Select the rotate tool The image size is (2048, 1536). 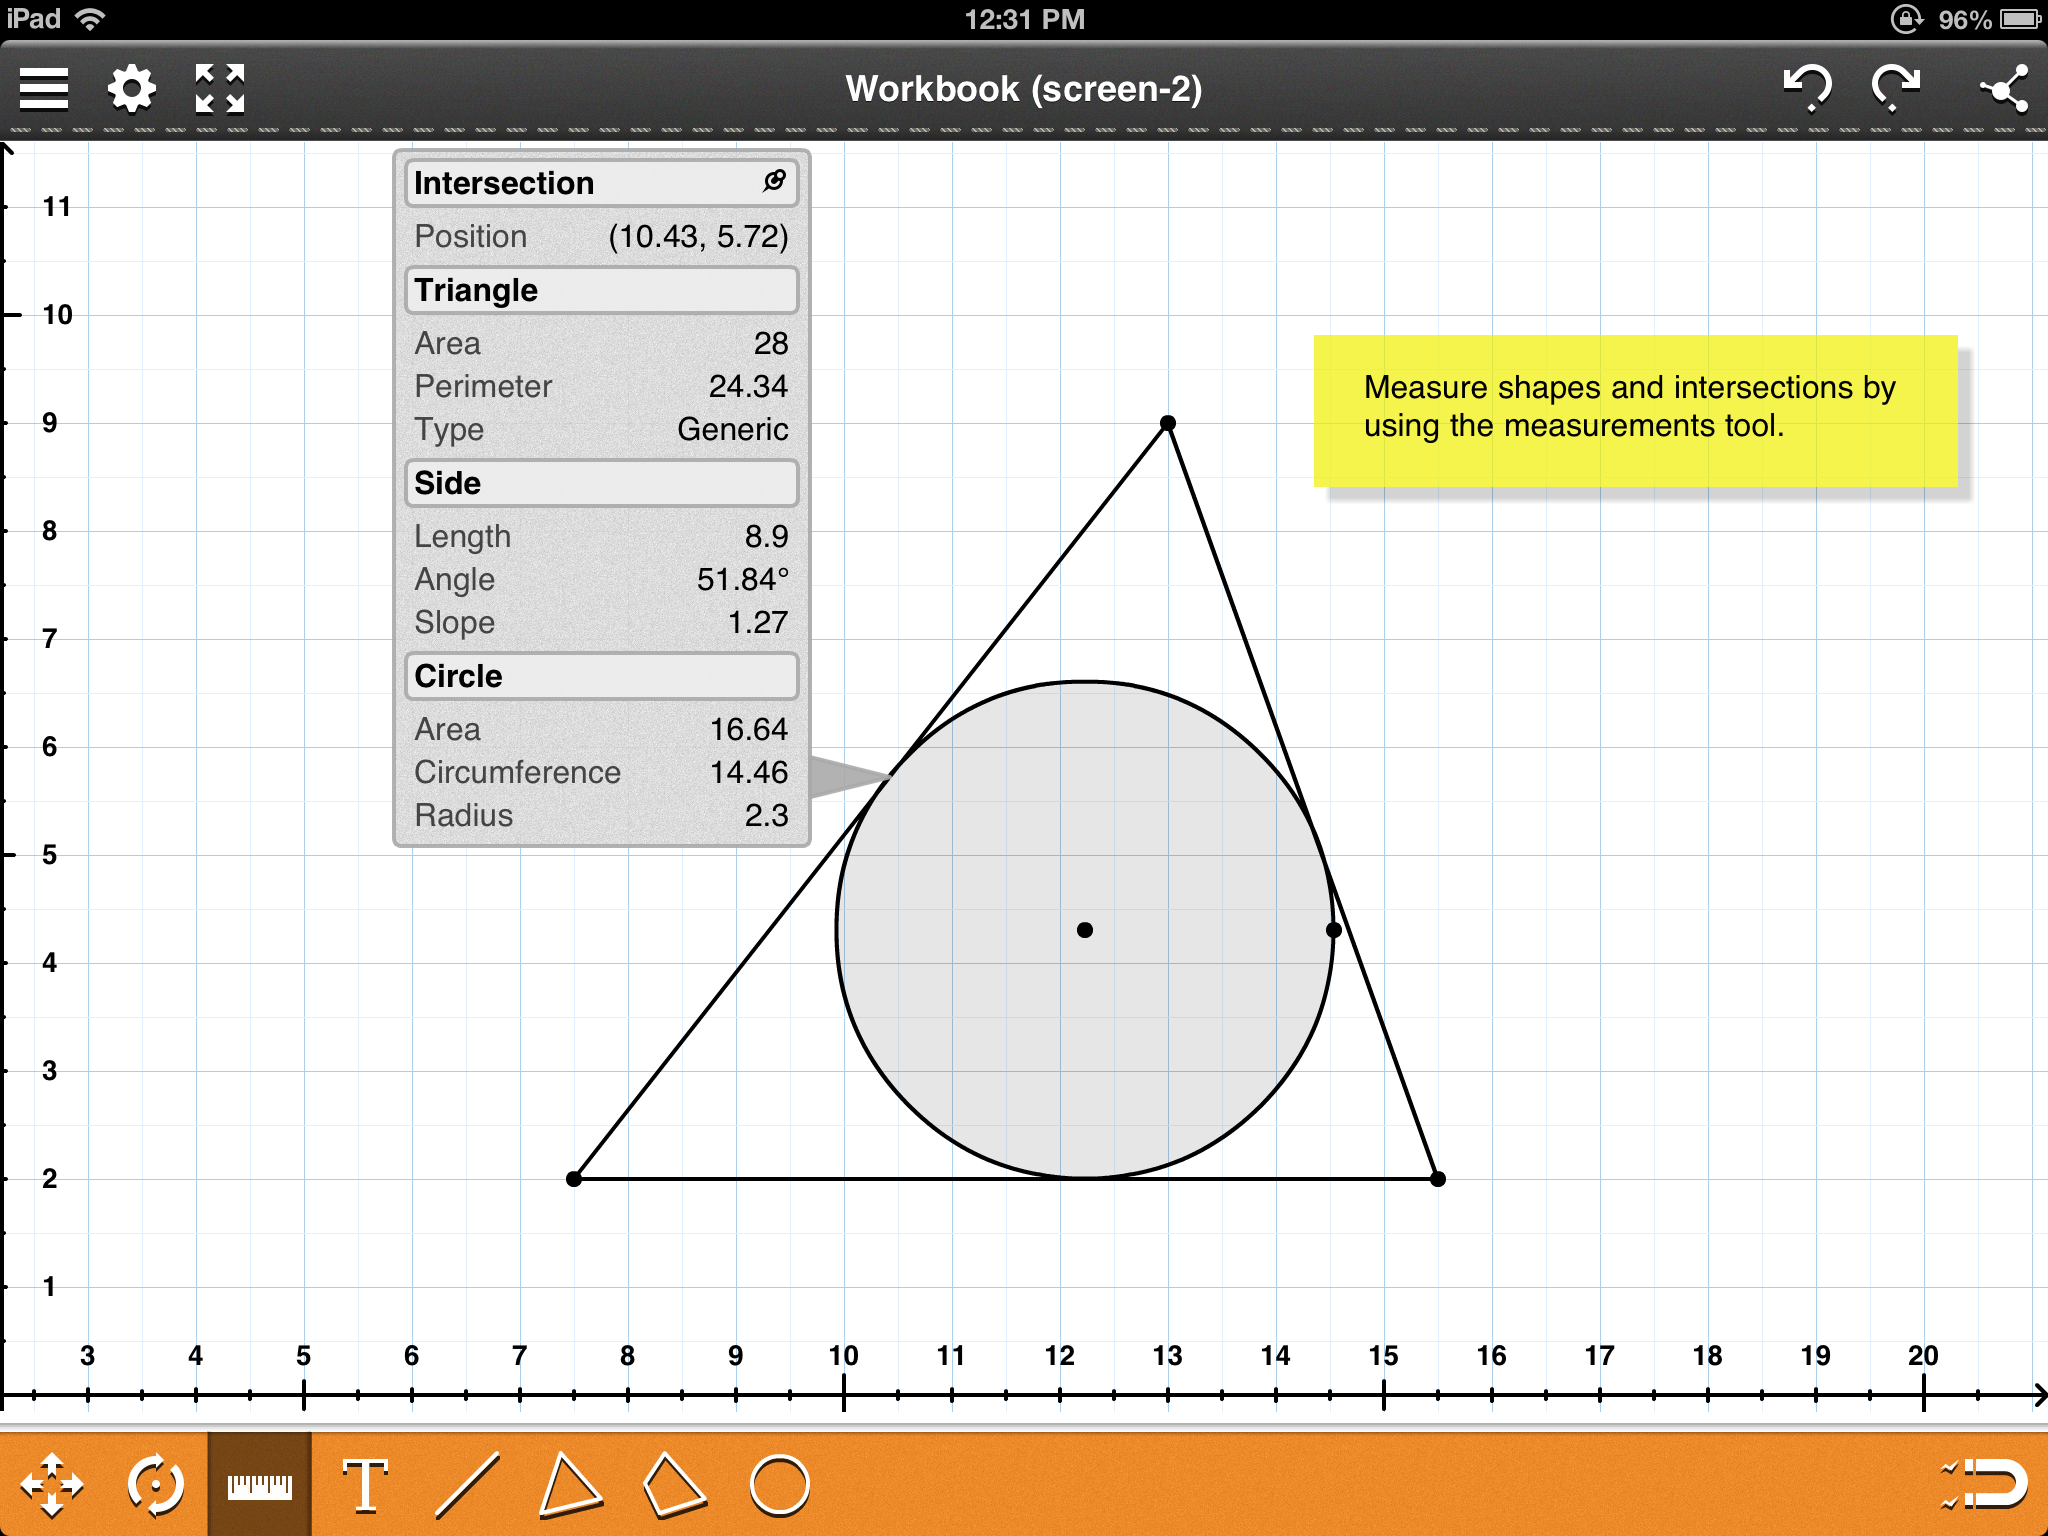pyautogui.click(x=156, y=1485)
